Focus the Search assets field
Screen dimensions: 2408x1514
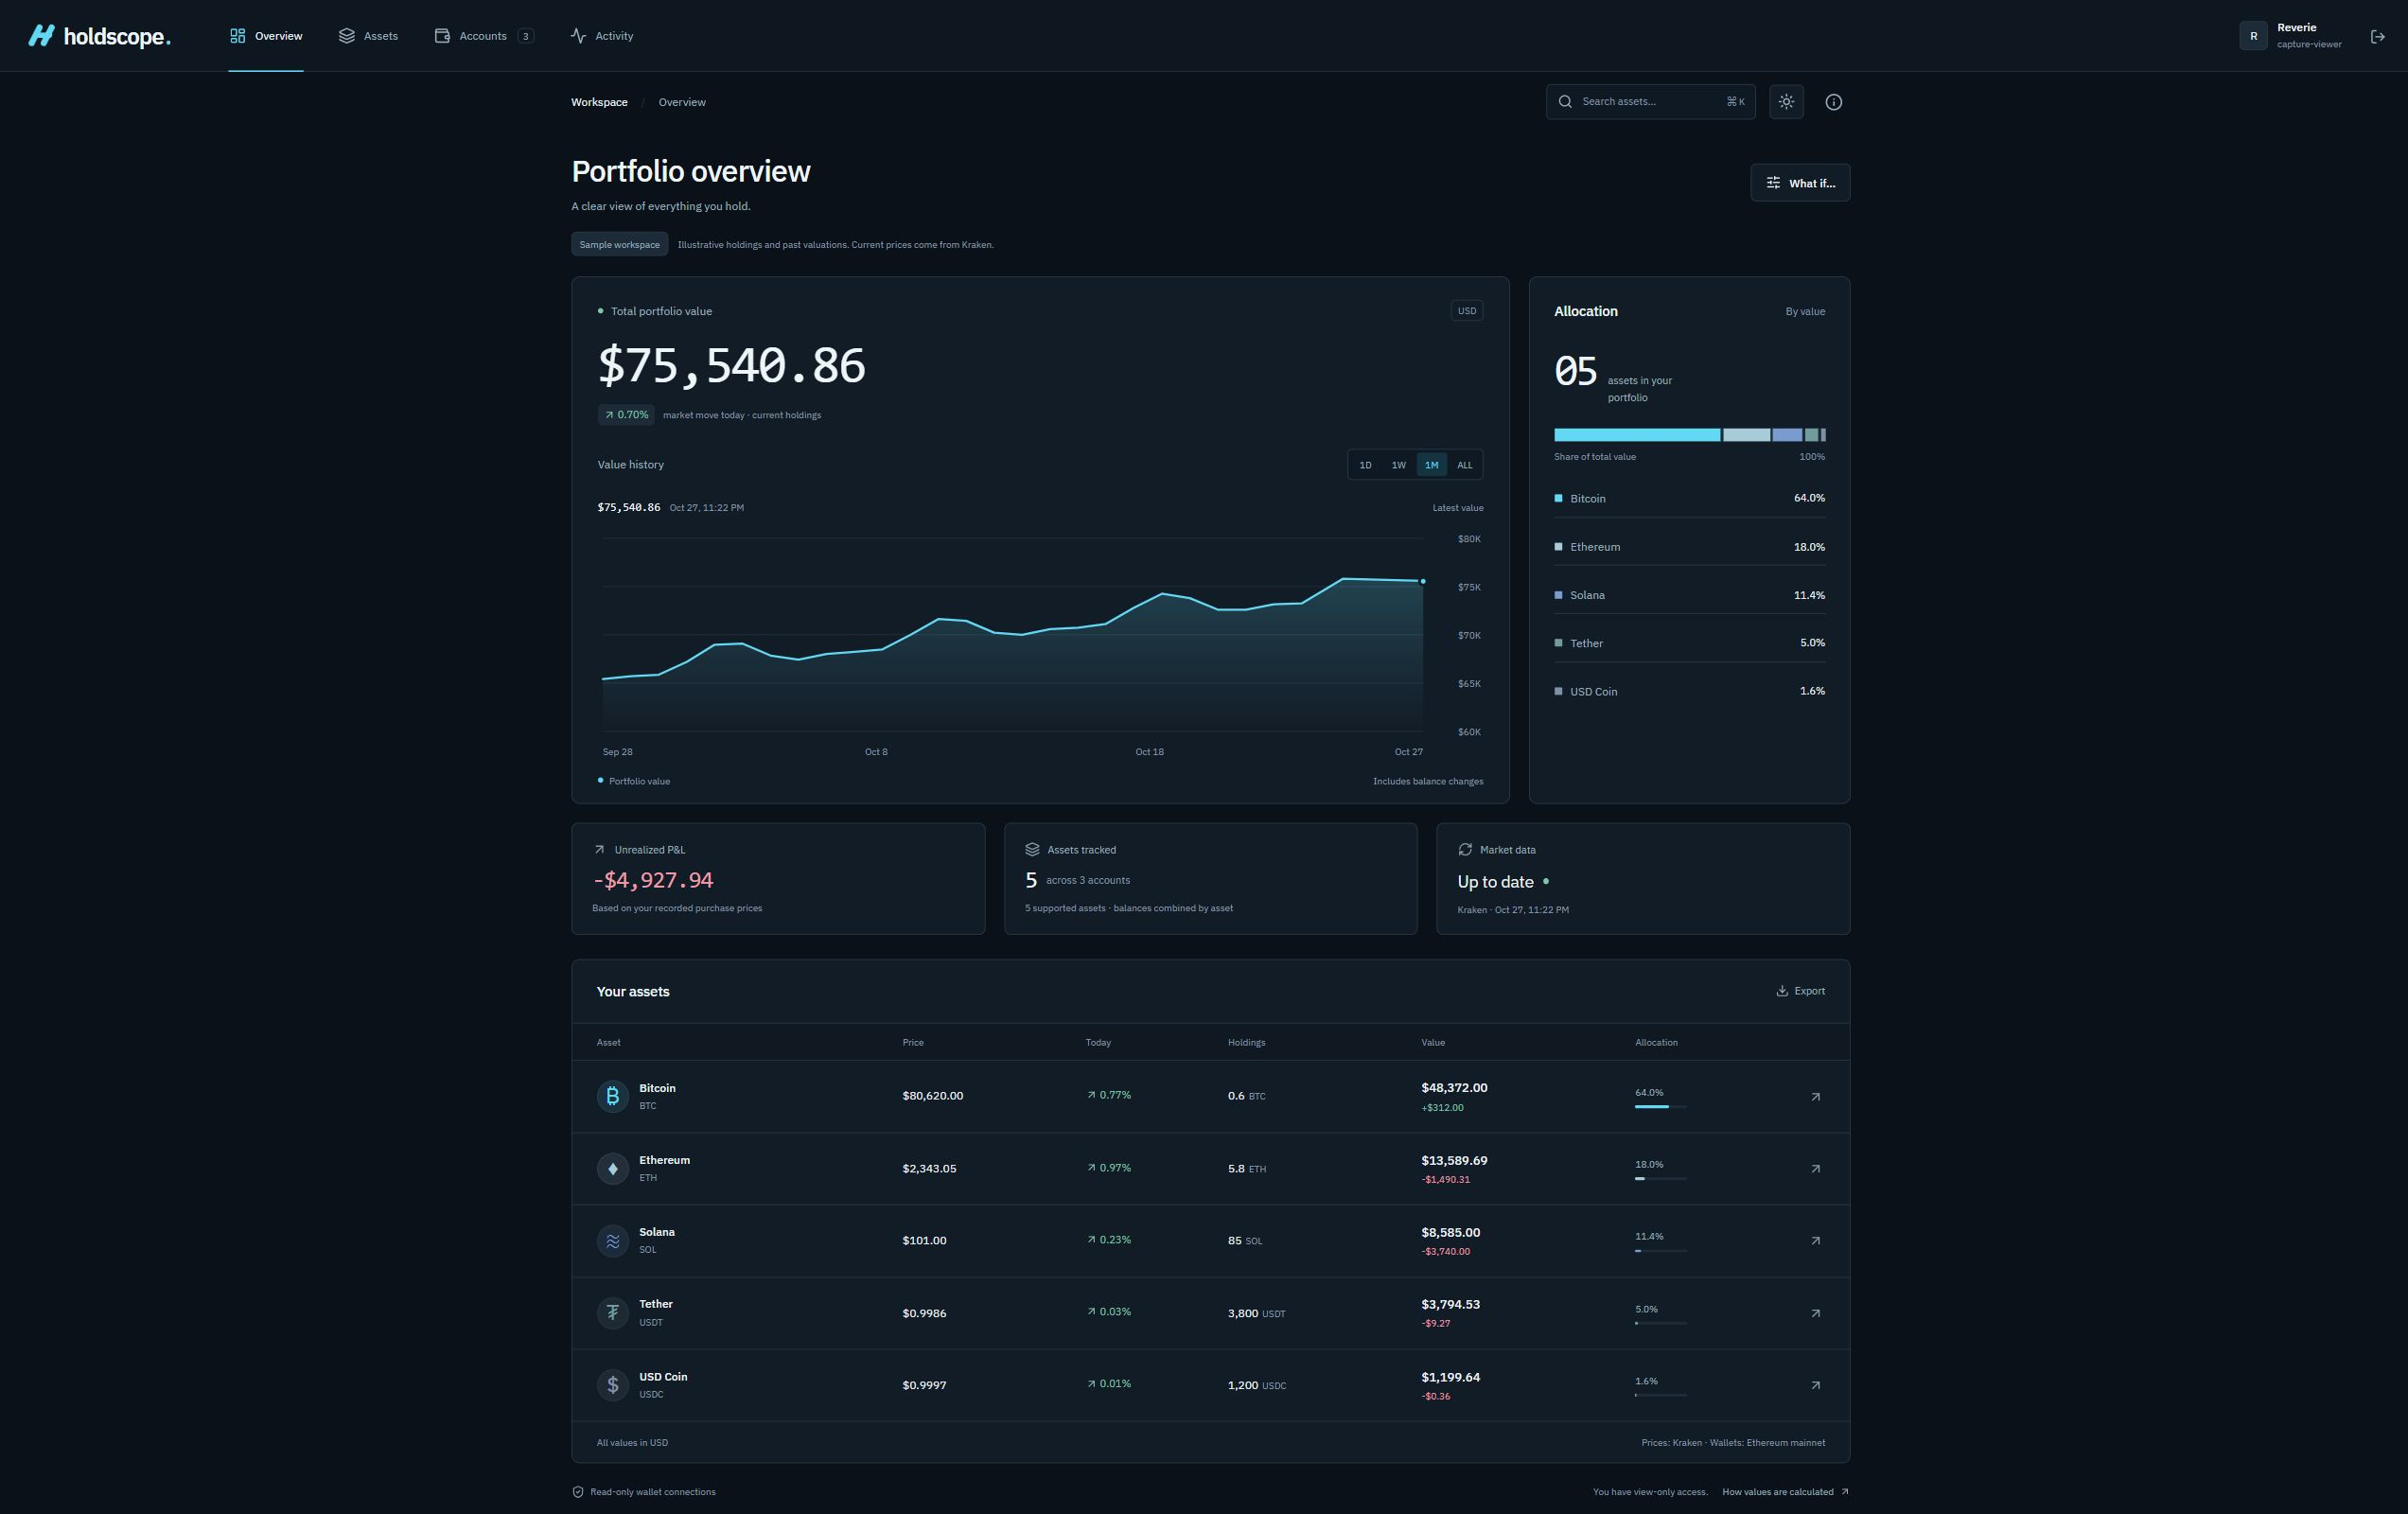[x=1650, y=102]
